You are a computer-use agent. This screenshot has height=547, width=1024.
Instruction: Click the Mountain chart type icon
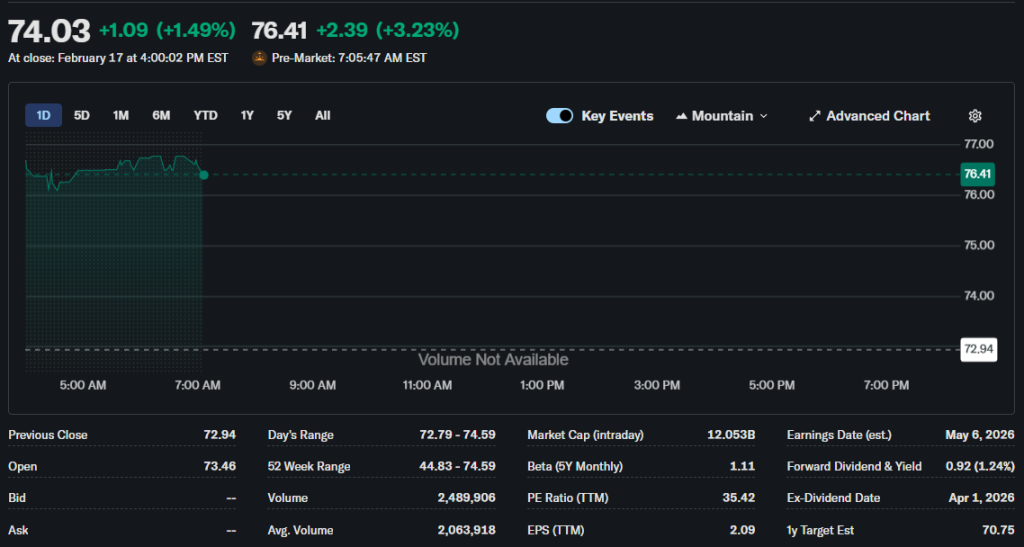682,116
